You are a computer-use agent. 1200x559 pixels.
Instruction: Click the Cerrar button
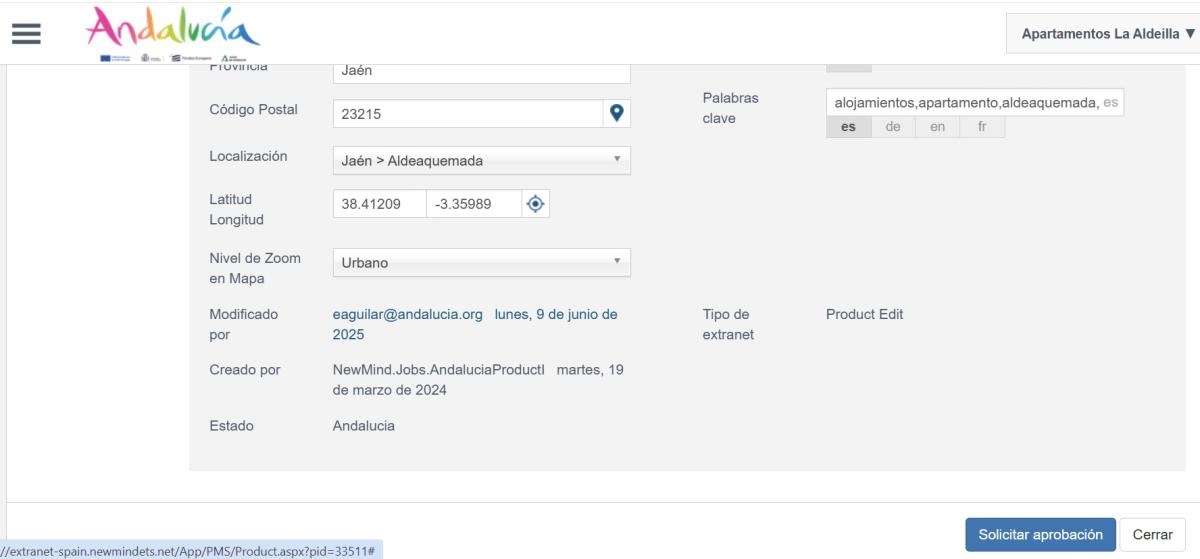1152,534
